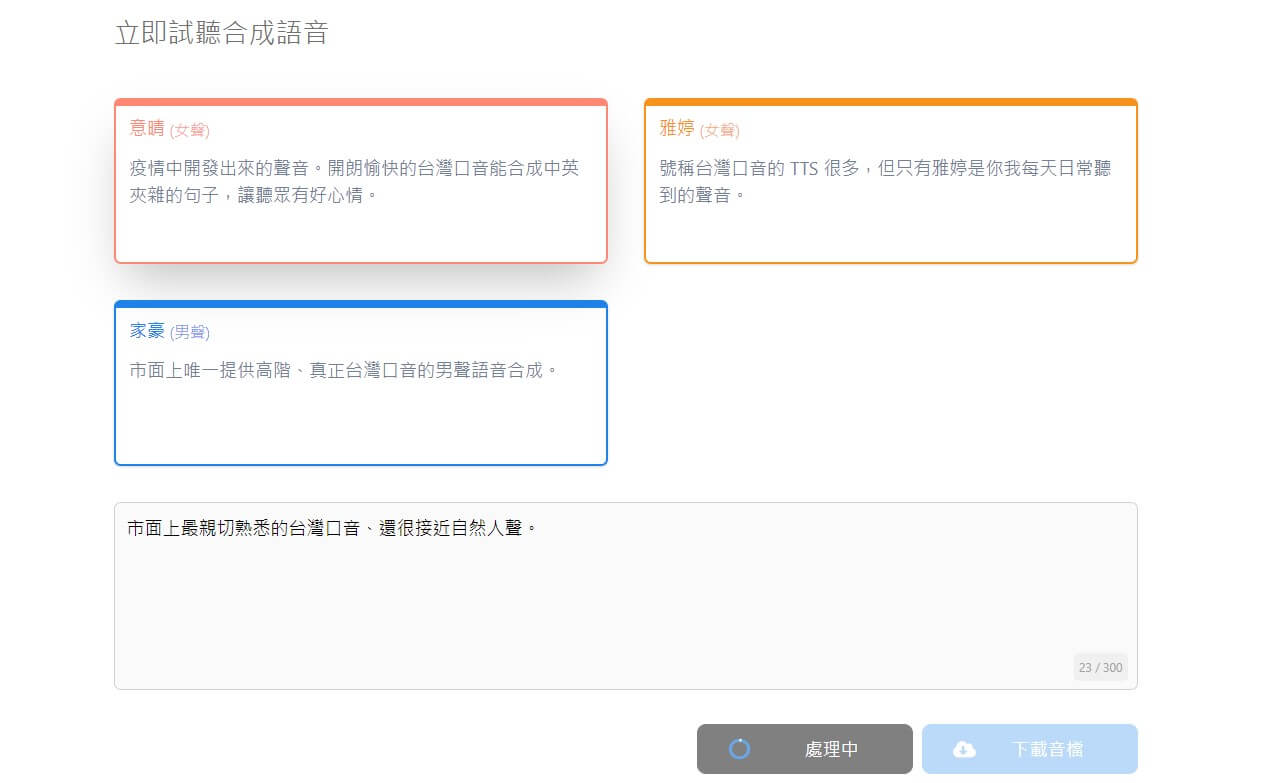Click the (男聲) label beside 家豪
The image size is (1266, 783).
(190, 332)
